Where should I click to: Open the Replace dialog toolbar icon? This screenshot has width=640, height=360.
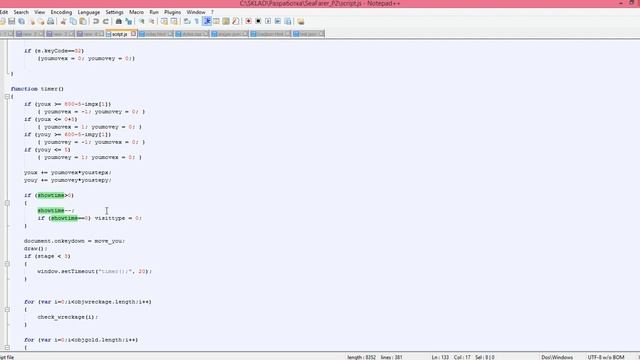[x=129, y=21]
